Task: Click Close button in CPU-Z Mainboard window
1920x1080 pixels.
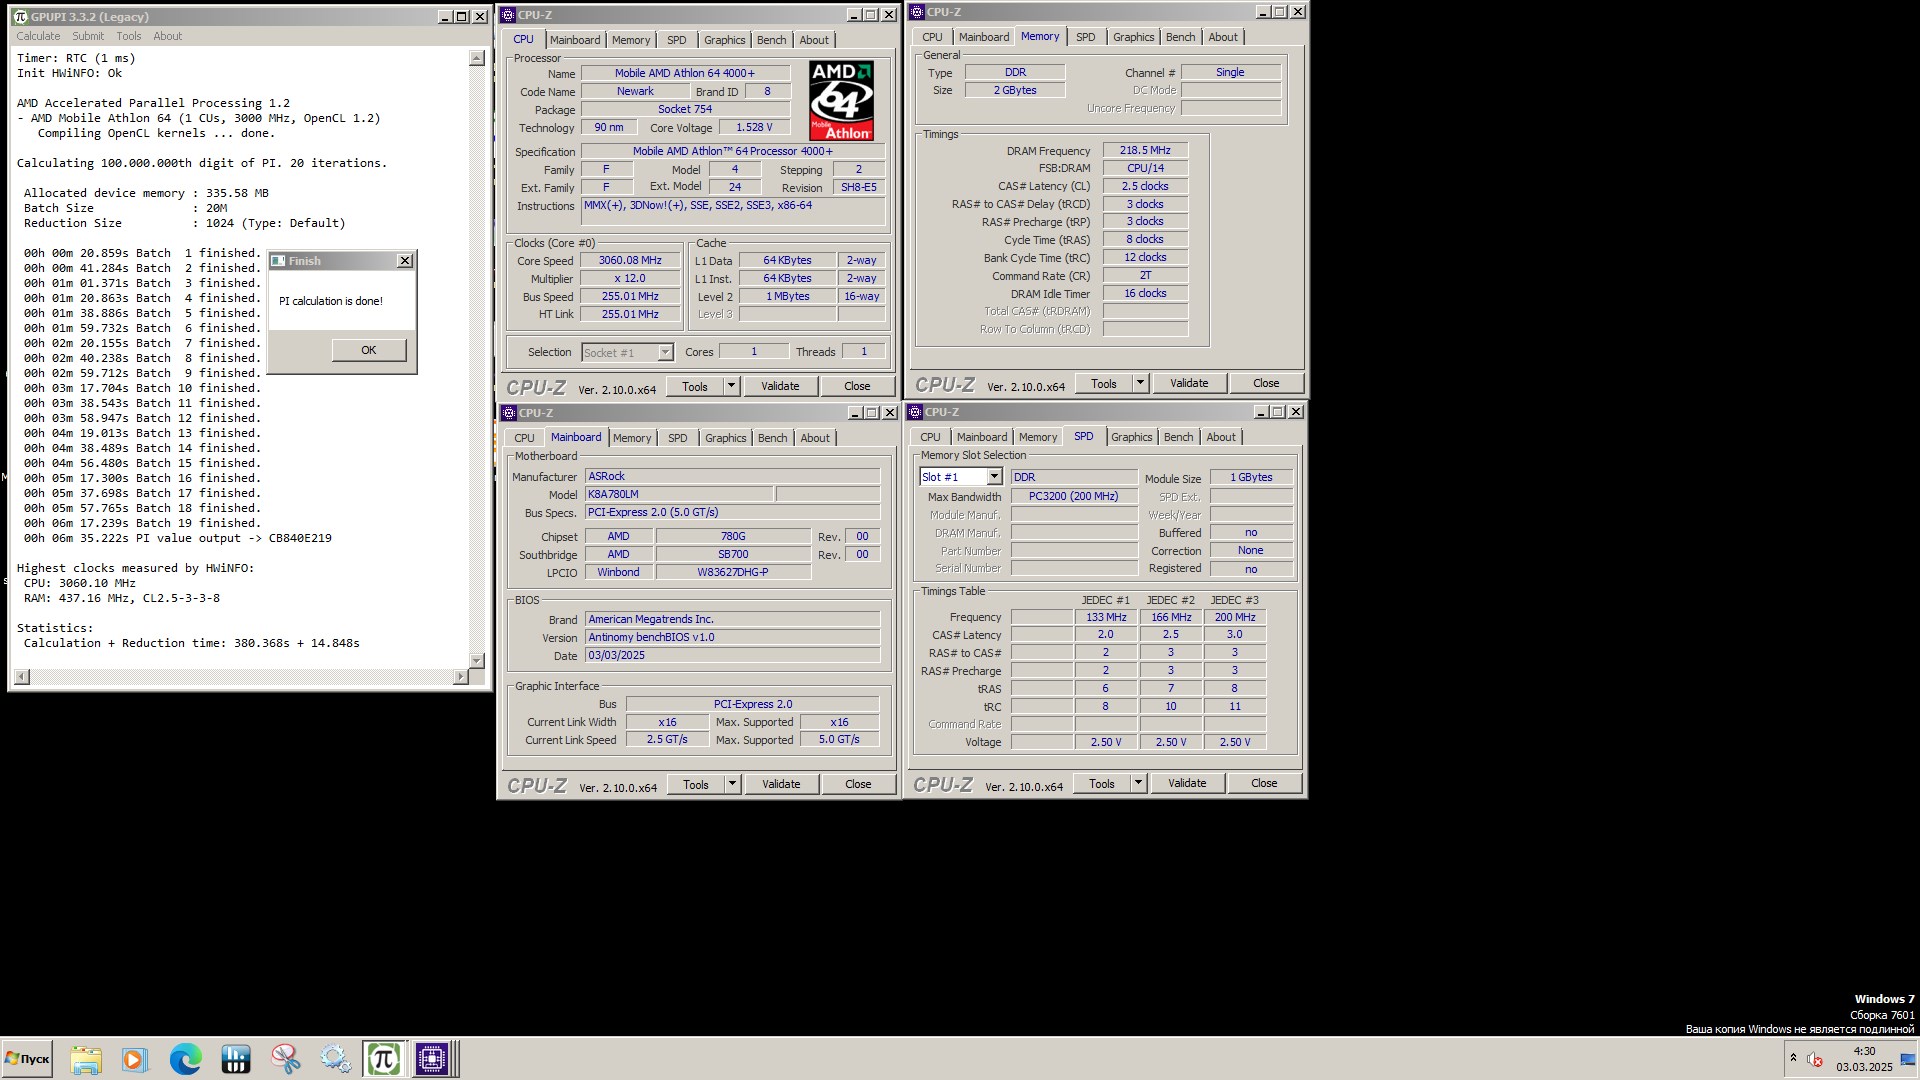Action: point(858,784)
